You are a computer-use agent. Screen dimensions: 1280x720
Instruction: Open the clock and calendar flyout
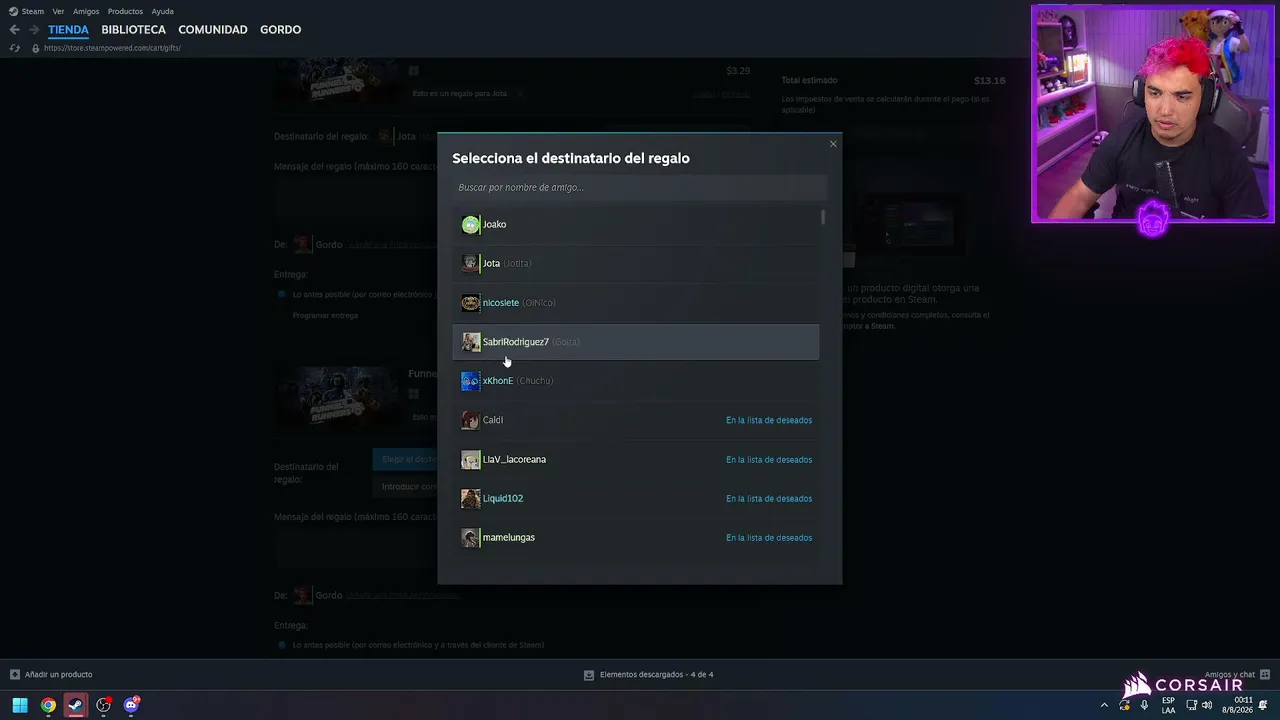click(x=1238, y=705)
